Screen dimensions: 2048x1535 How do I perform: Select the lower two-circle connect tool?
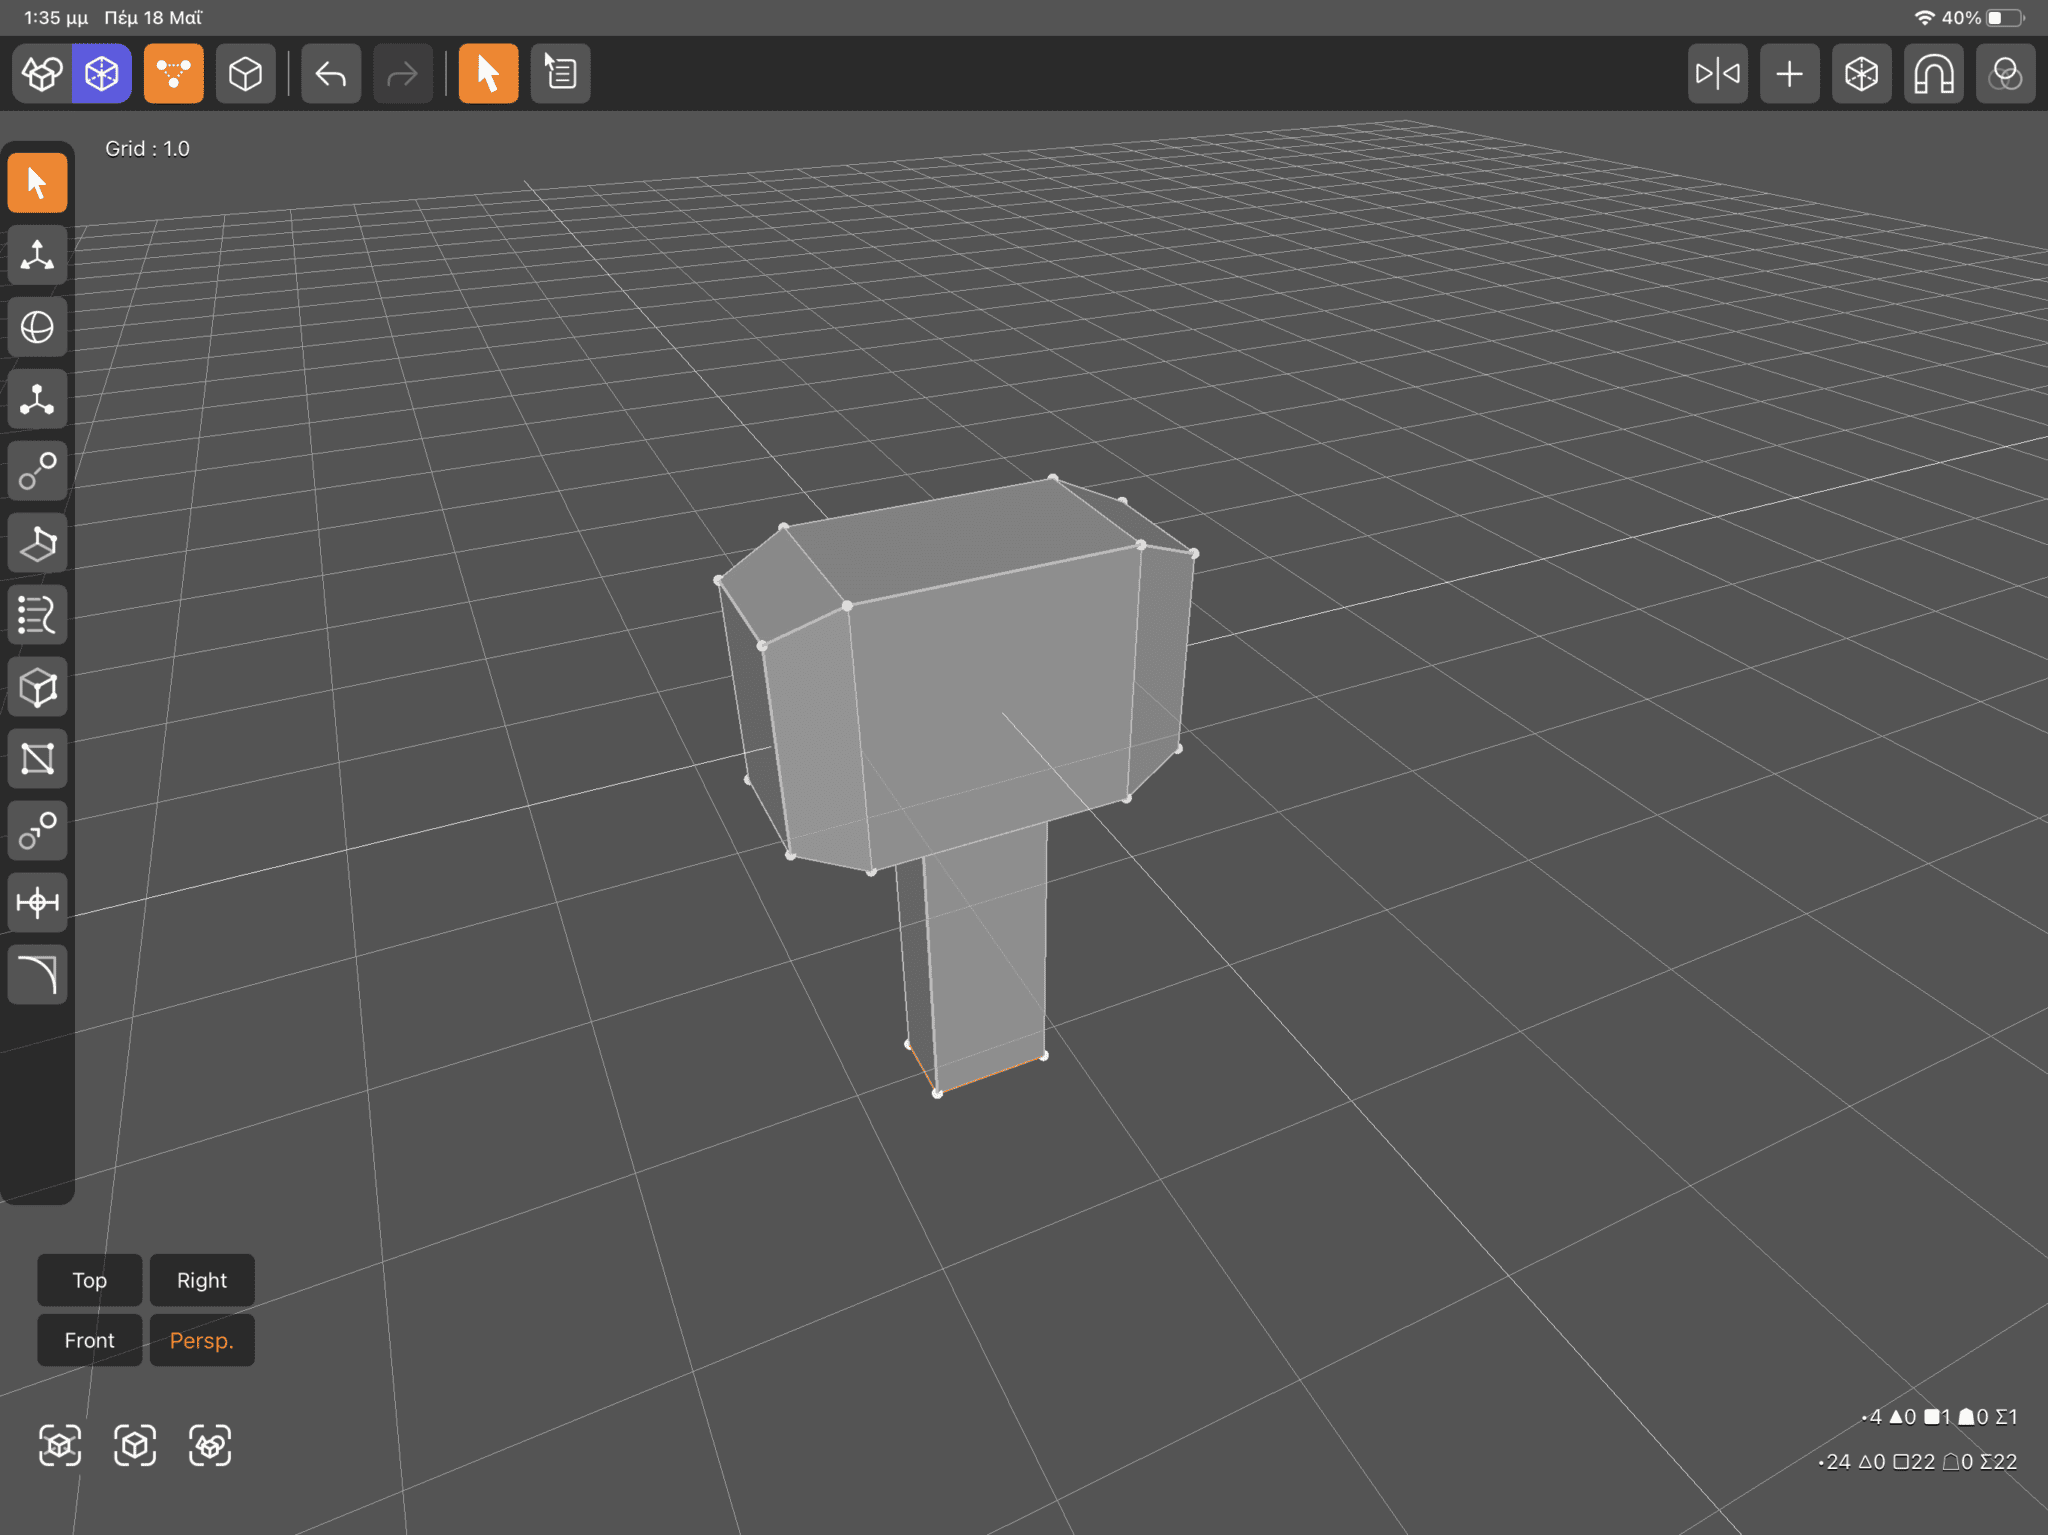point(38,831)
